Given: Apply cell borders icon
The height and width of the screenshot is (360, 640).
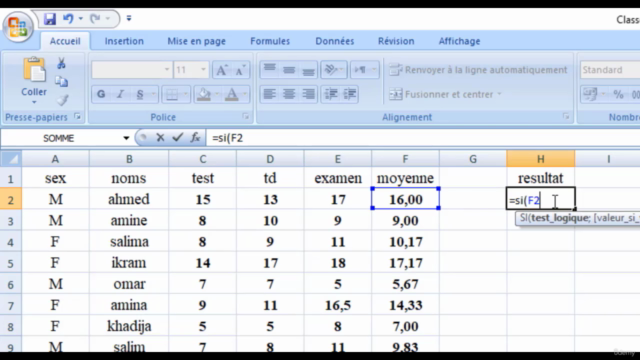Looking at the screenshot, I should point(172,95).
